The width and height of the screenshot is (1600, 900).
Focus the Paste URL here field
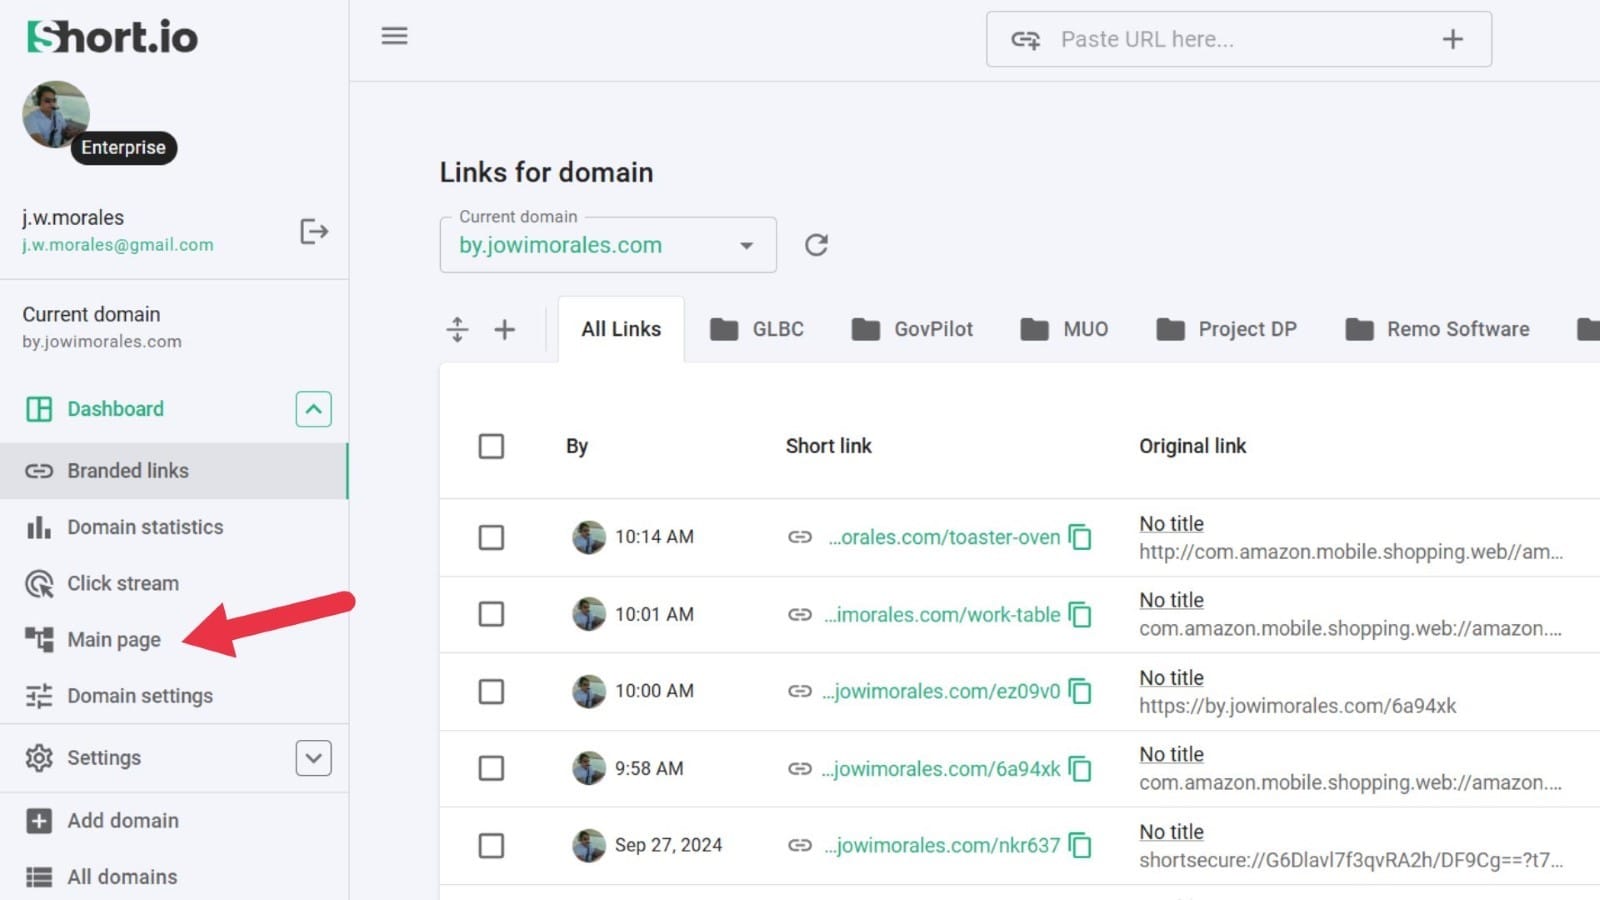pyautogui.click(x=1238, y=39)
